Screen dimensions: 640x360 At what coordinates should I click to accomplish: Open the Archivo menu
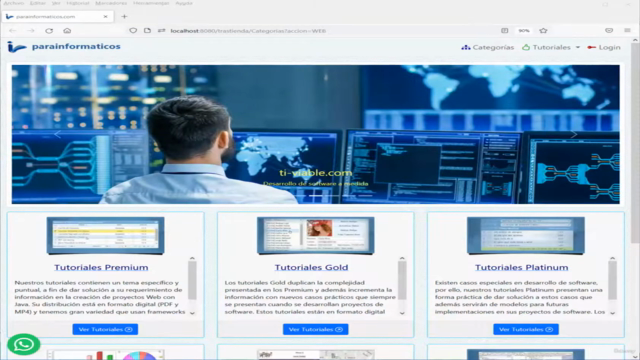pyautogui.click(x=13, y=3)
